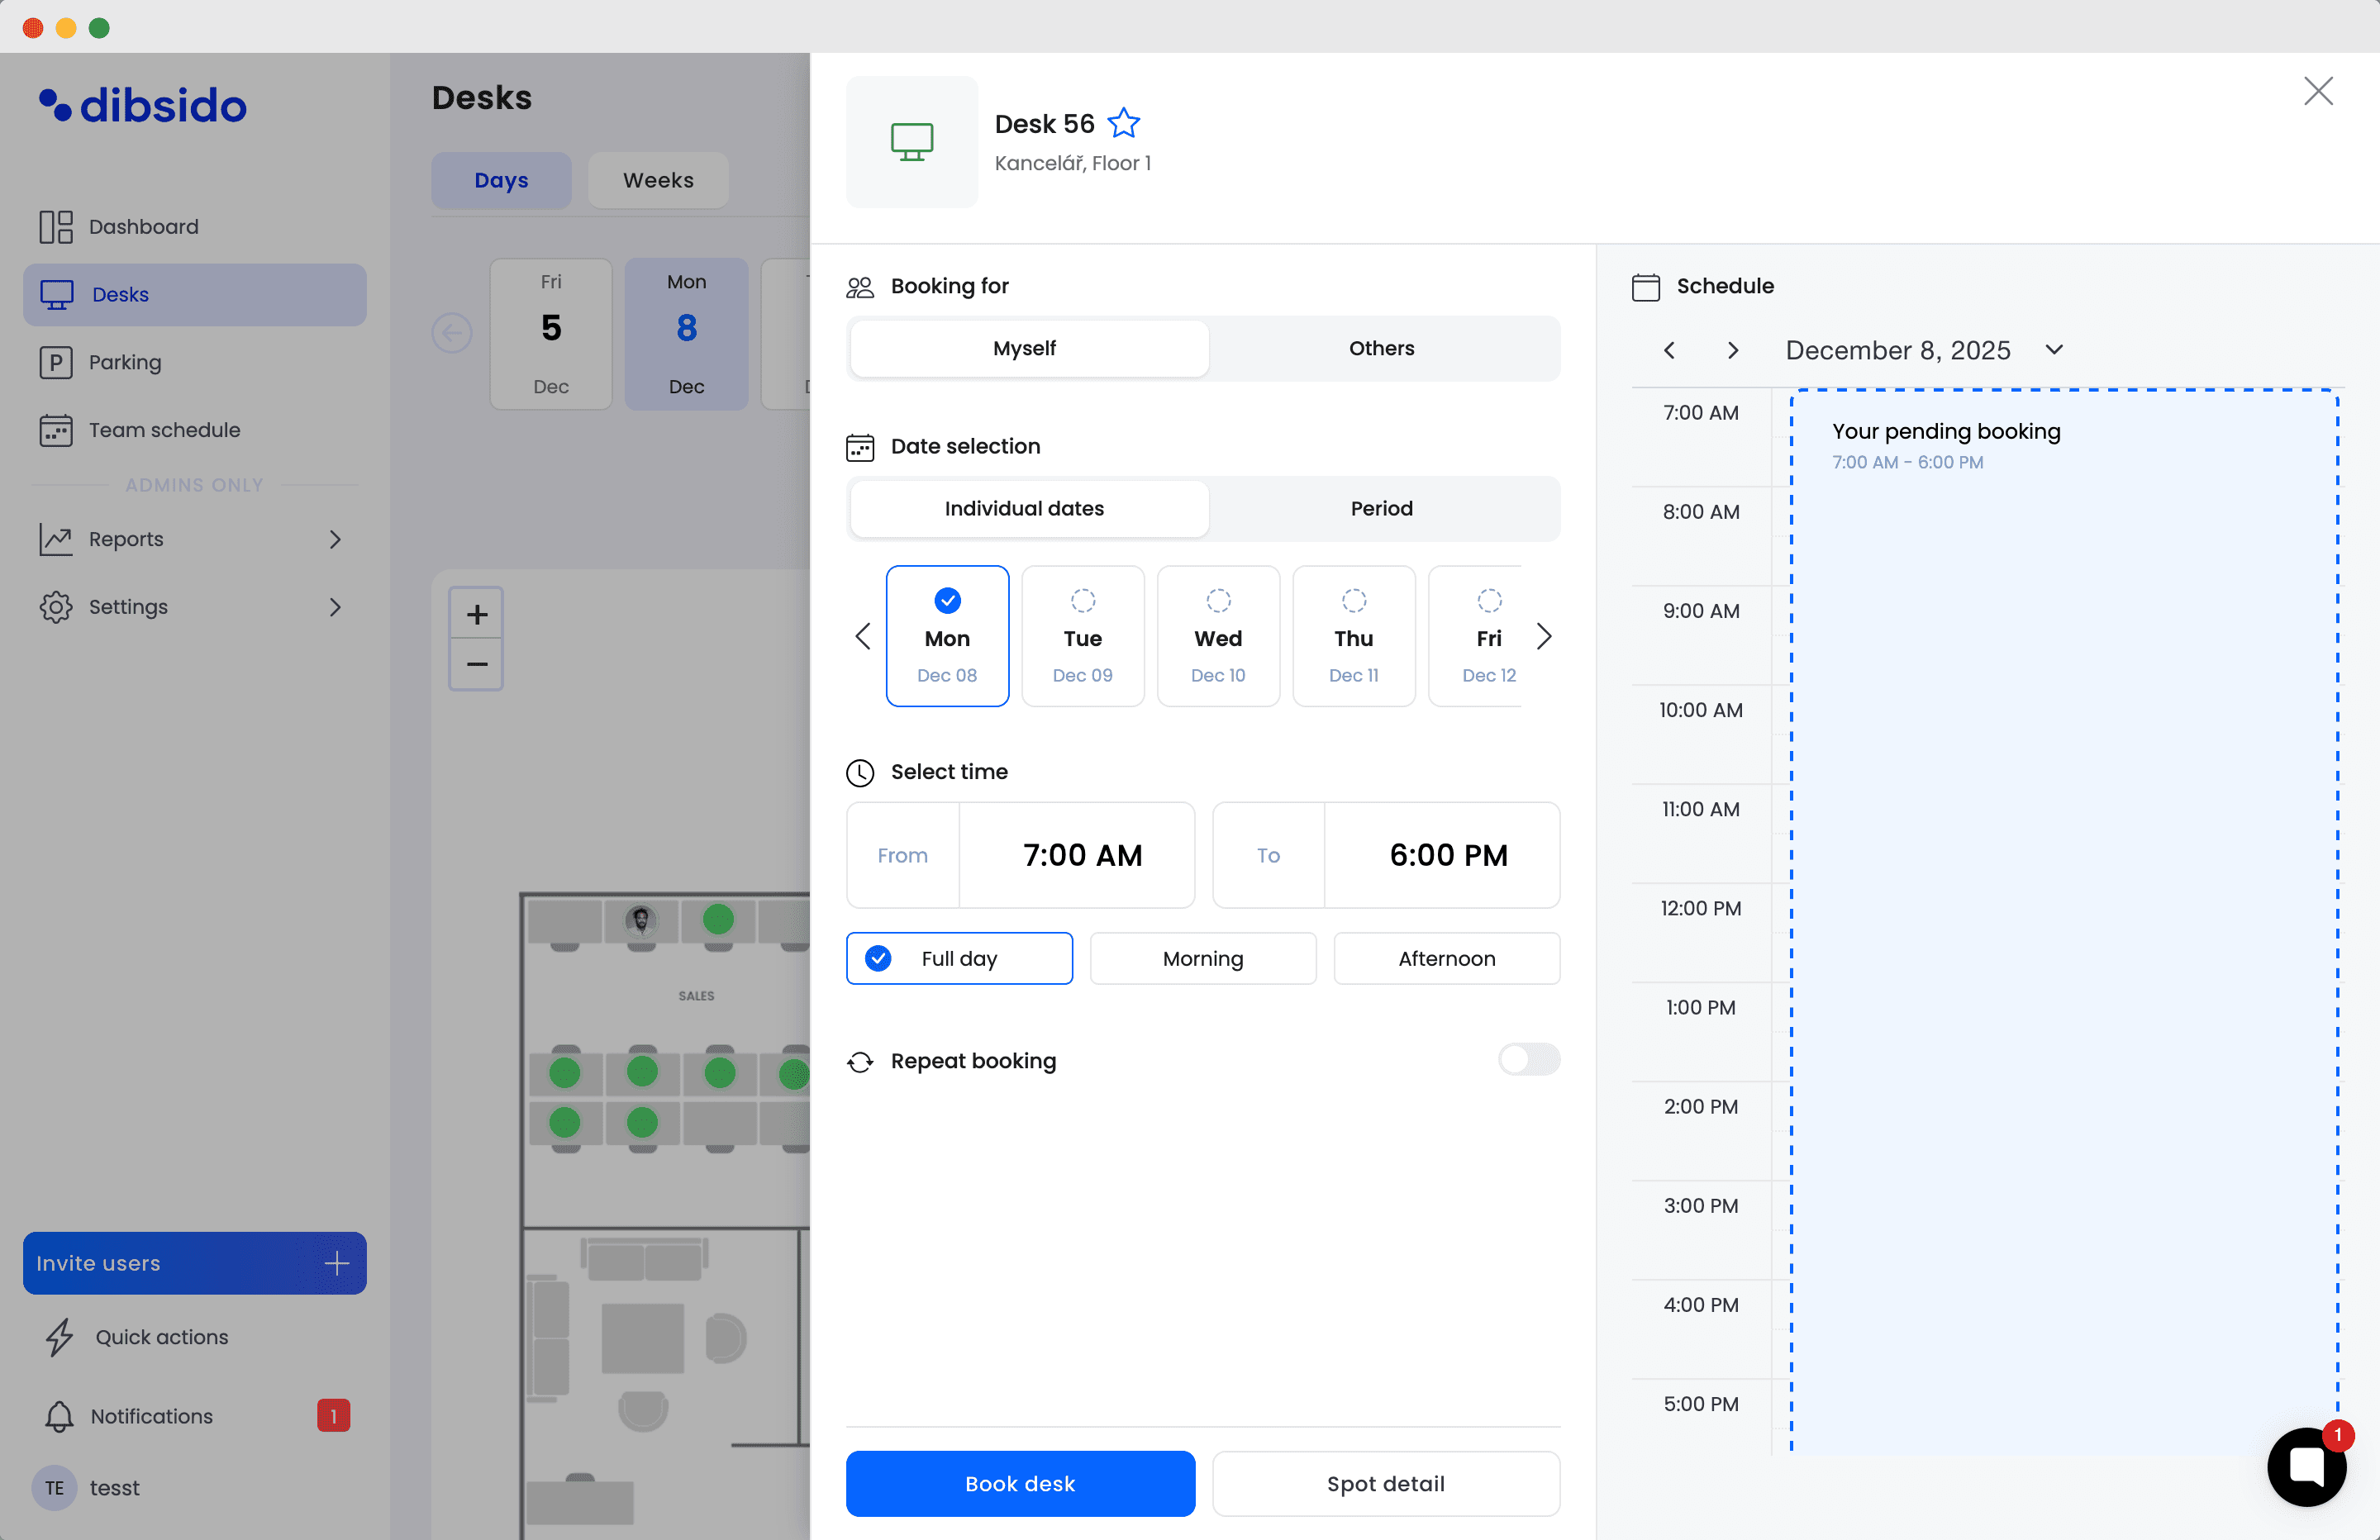Image resolution: width=2380 pixels, height=1540 pixels.
Task: Switch to the Weeks view
Action: tap(657, 180)
